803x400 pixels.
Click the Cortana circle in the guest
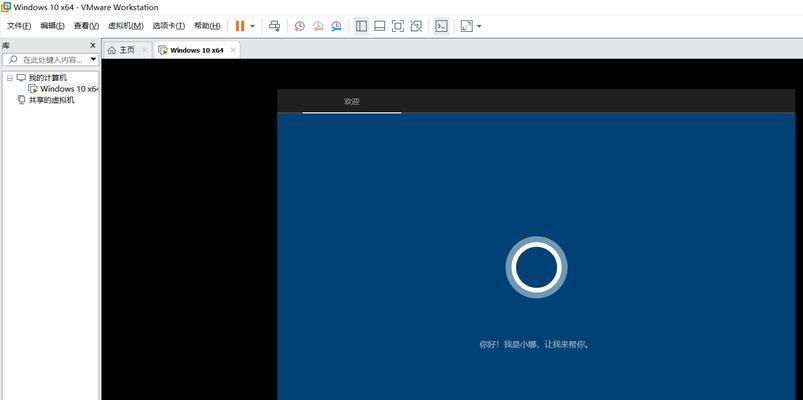[536, 267]
